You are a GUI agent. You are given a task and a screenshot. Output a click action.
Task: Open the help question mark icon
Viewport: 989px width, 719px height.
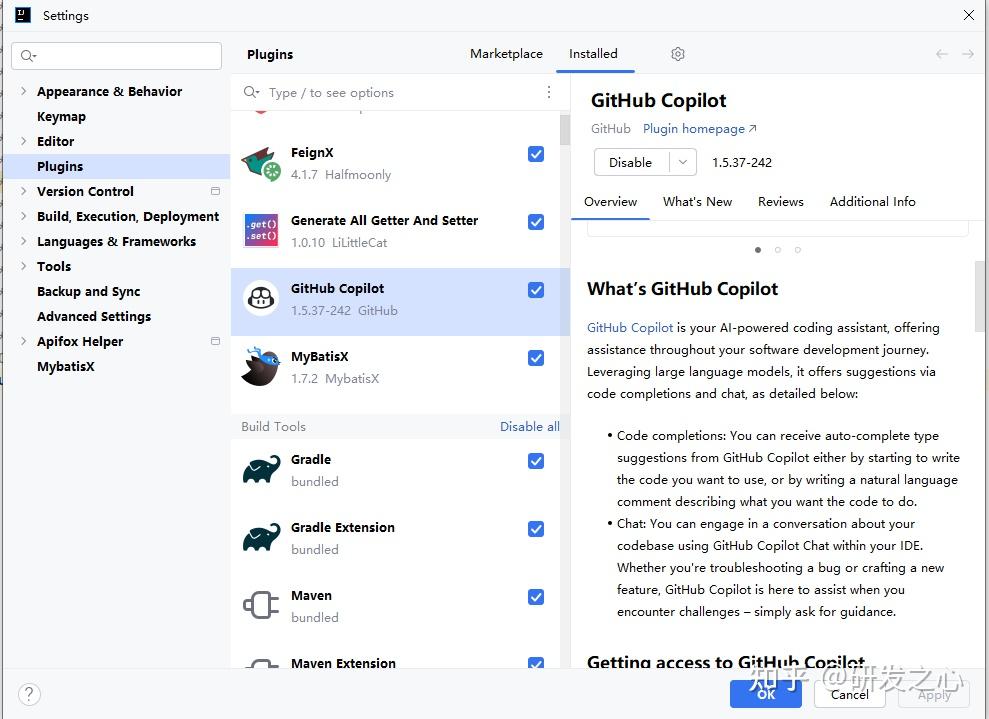point(29,694)
